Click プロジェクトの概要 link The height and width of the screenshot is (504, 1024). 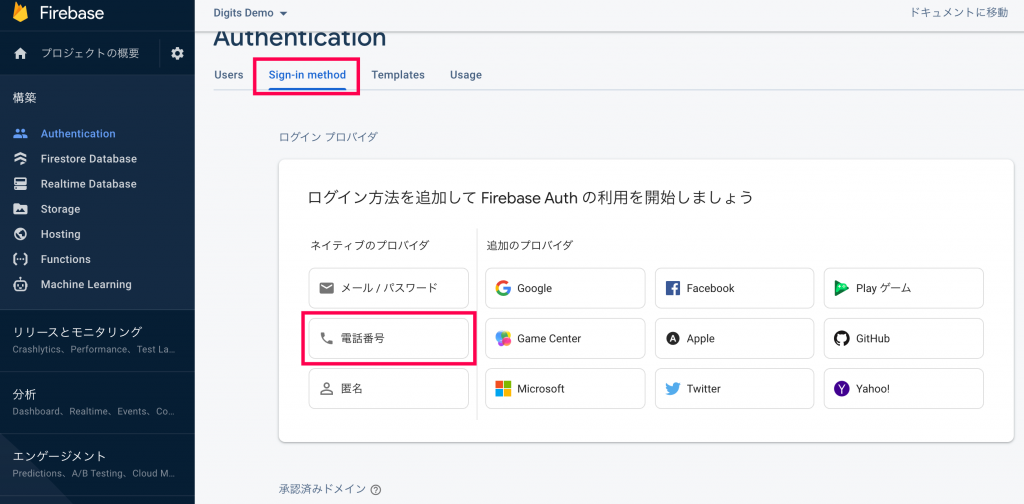[x=90, y=54]
